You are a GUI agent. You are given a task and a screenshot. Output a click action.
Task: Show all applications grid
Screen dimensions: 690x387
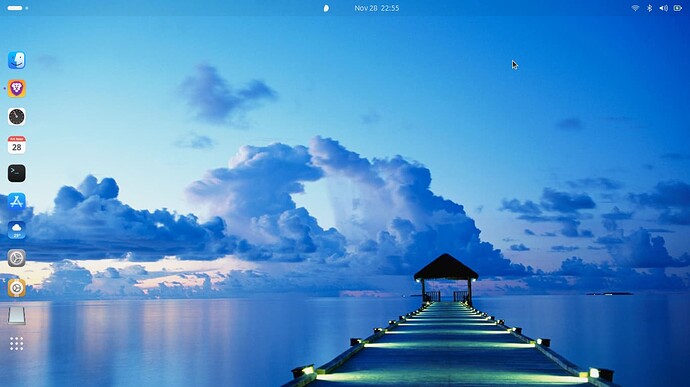tap(17, 343)
